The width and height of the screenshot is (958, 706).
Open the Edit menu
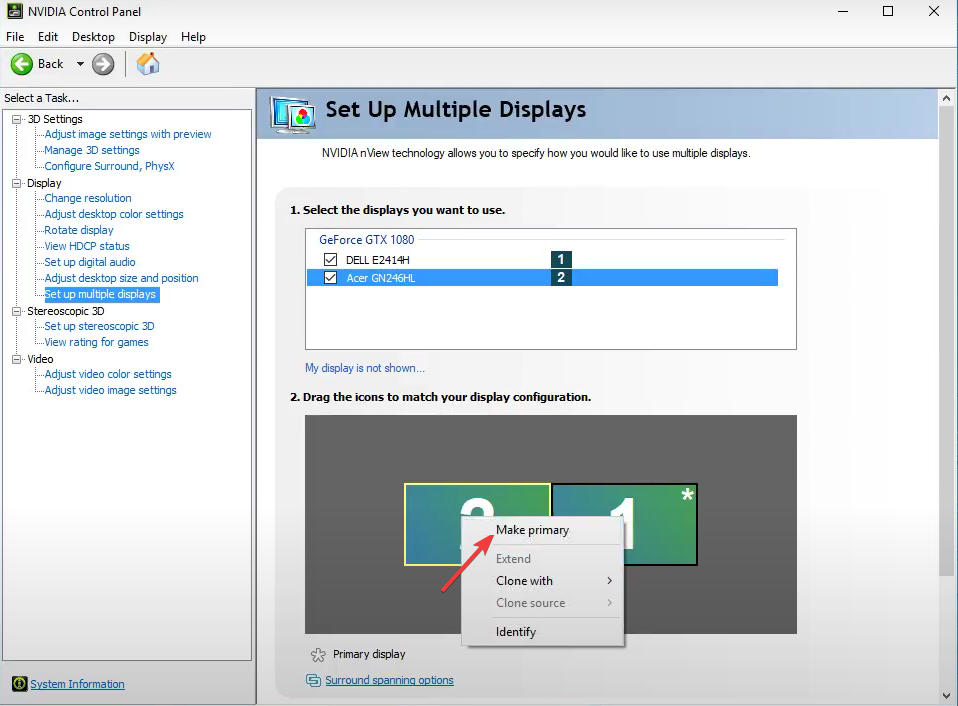(x=48, y=37)
